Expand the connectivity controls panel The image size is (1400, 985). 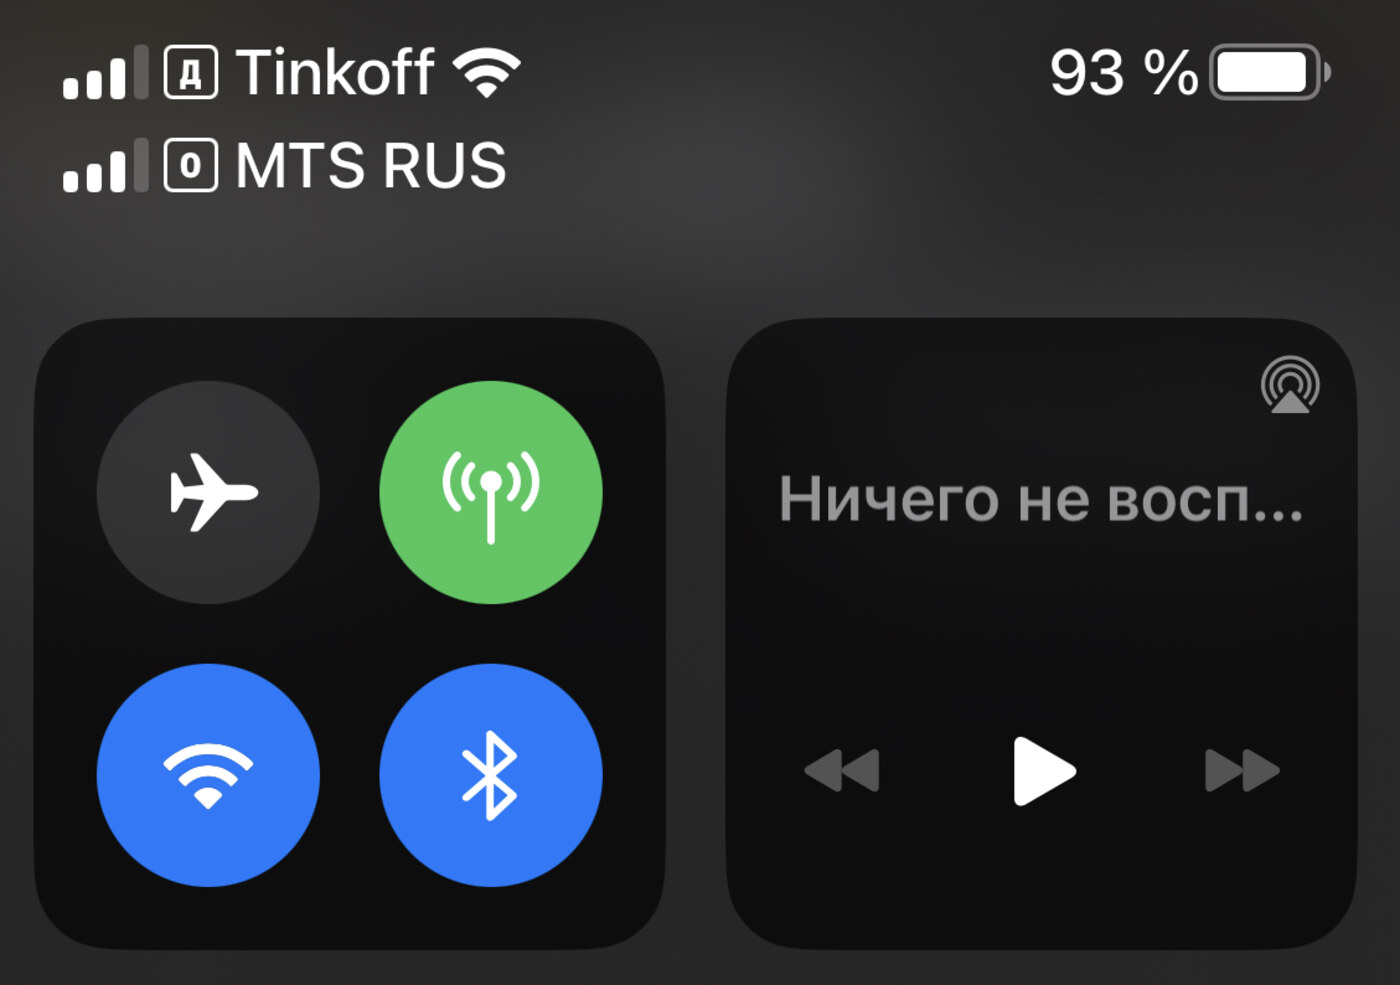point(350,634)
